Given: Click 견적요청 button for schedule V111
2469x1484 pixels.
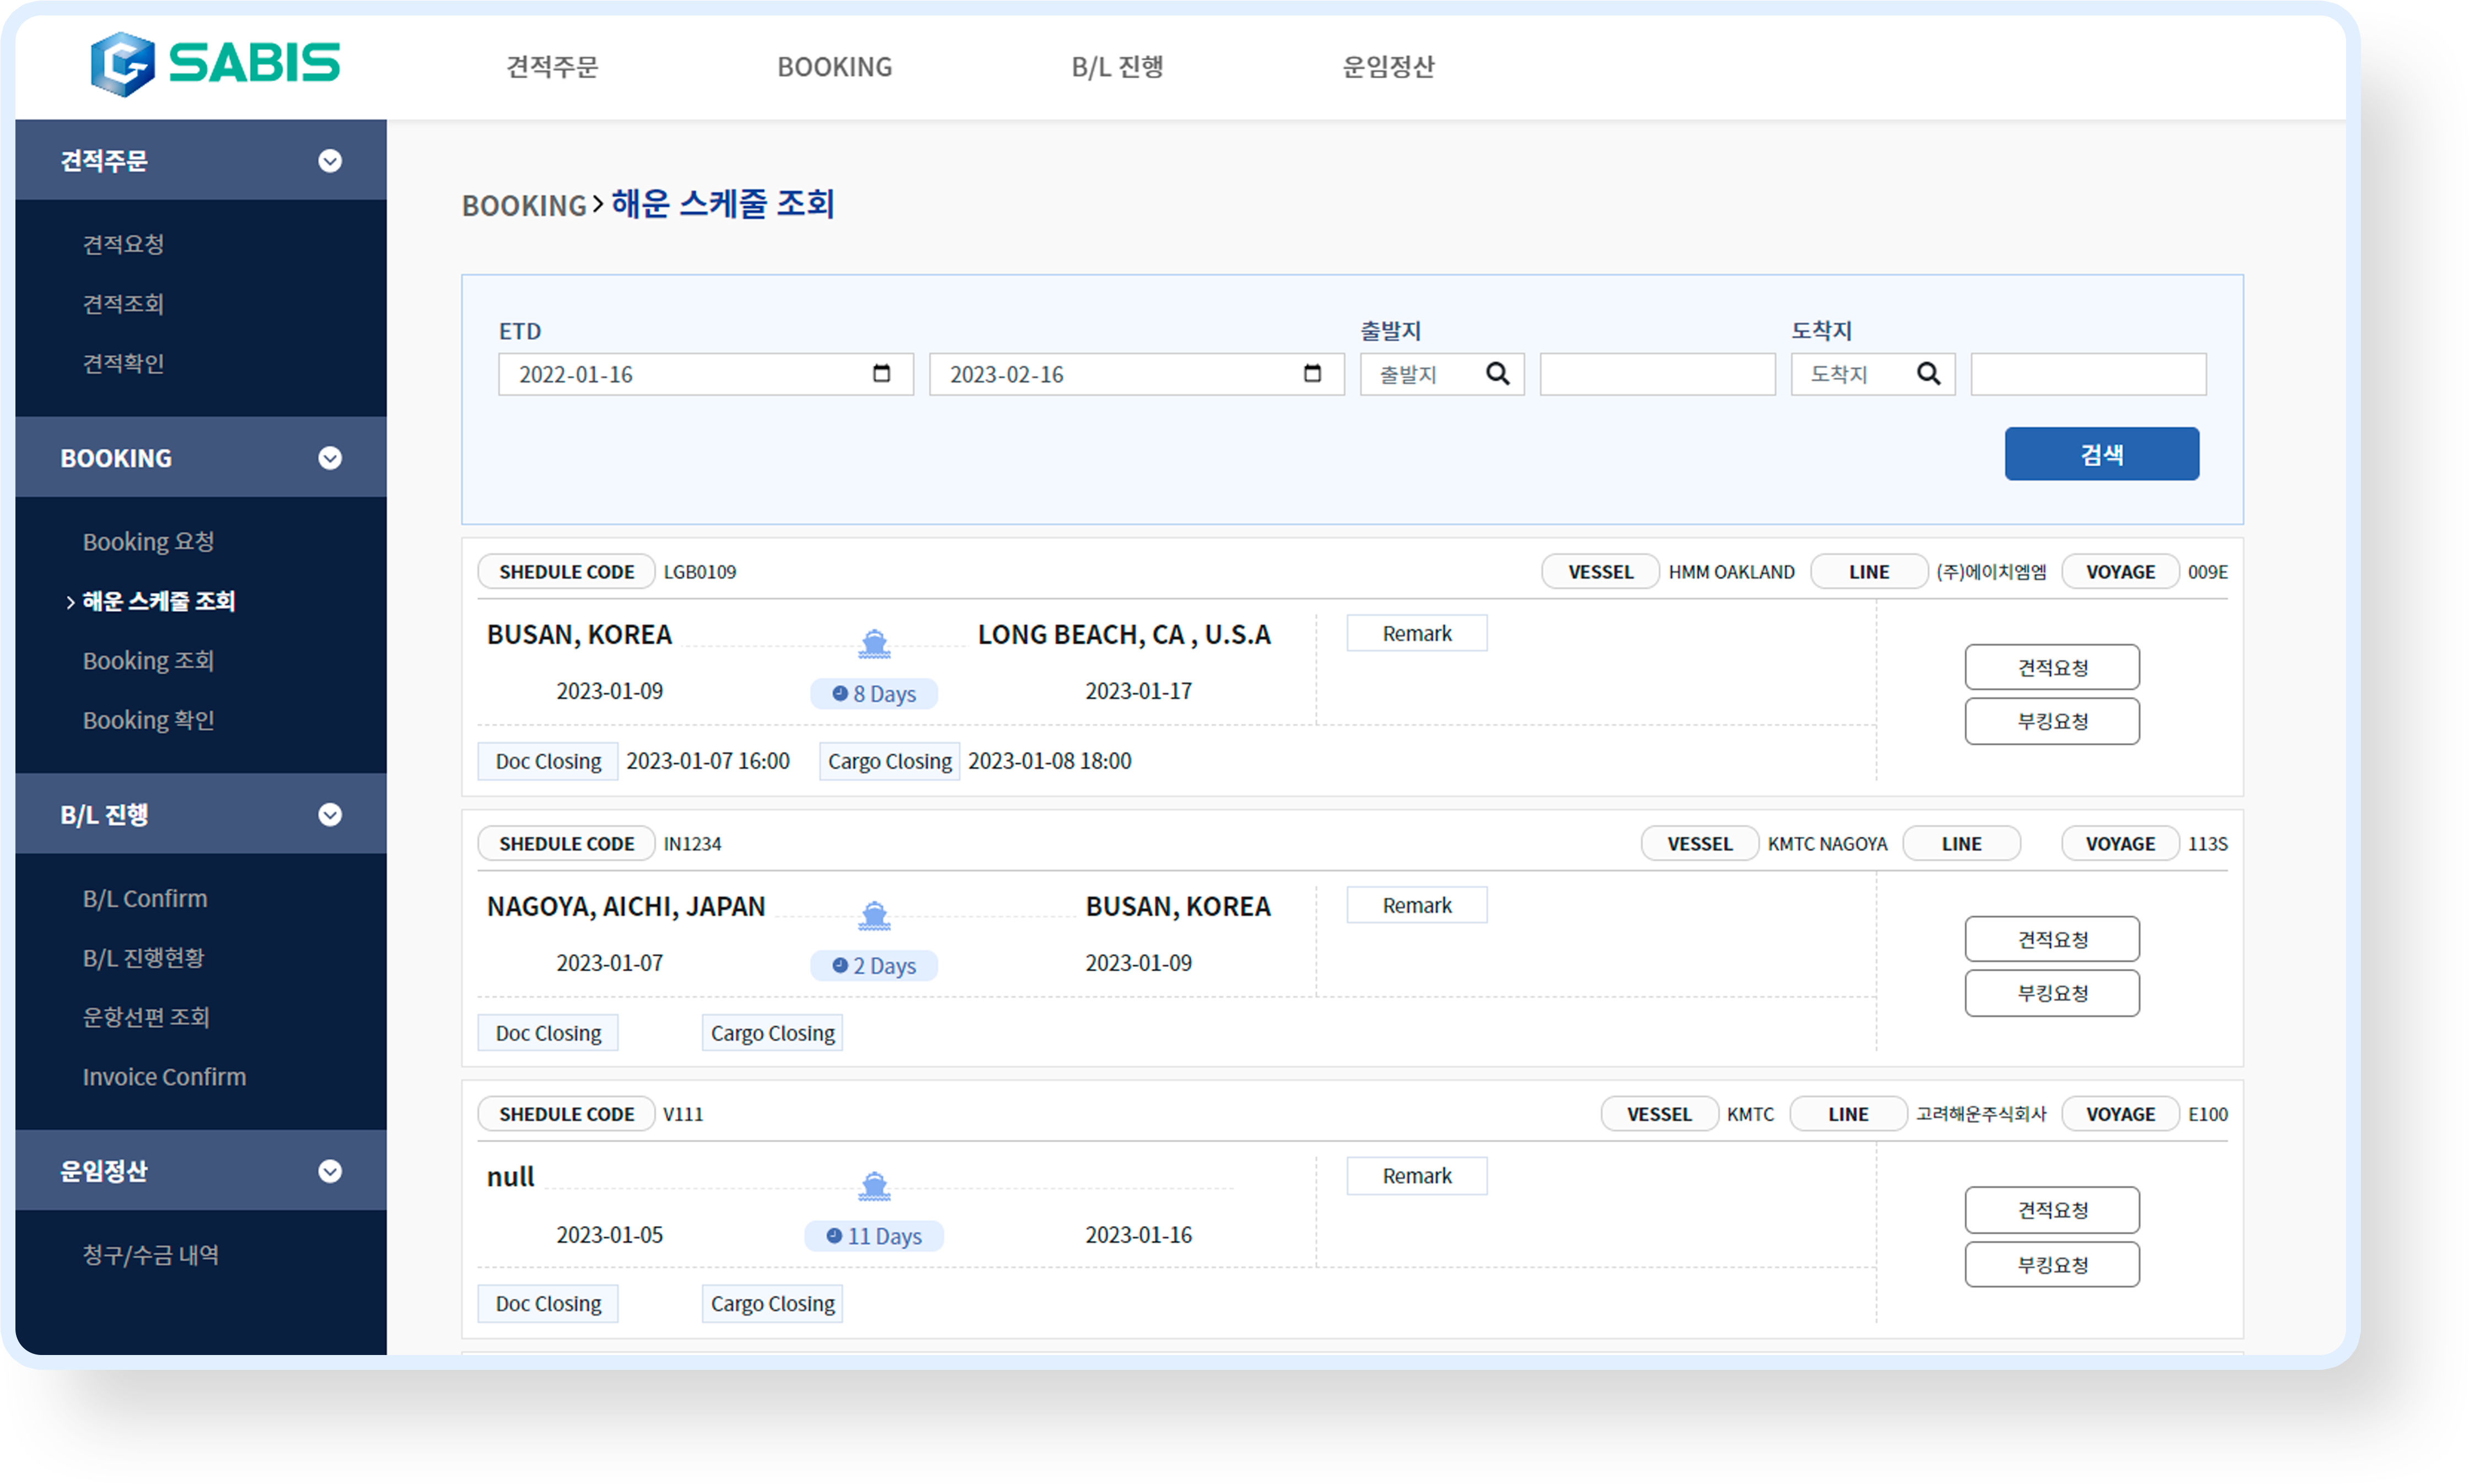Looking at the screenshot, I should click(x=2051, y=1210).
